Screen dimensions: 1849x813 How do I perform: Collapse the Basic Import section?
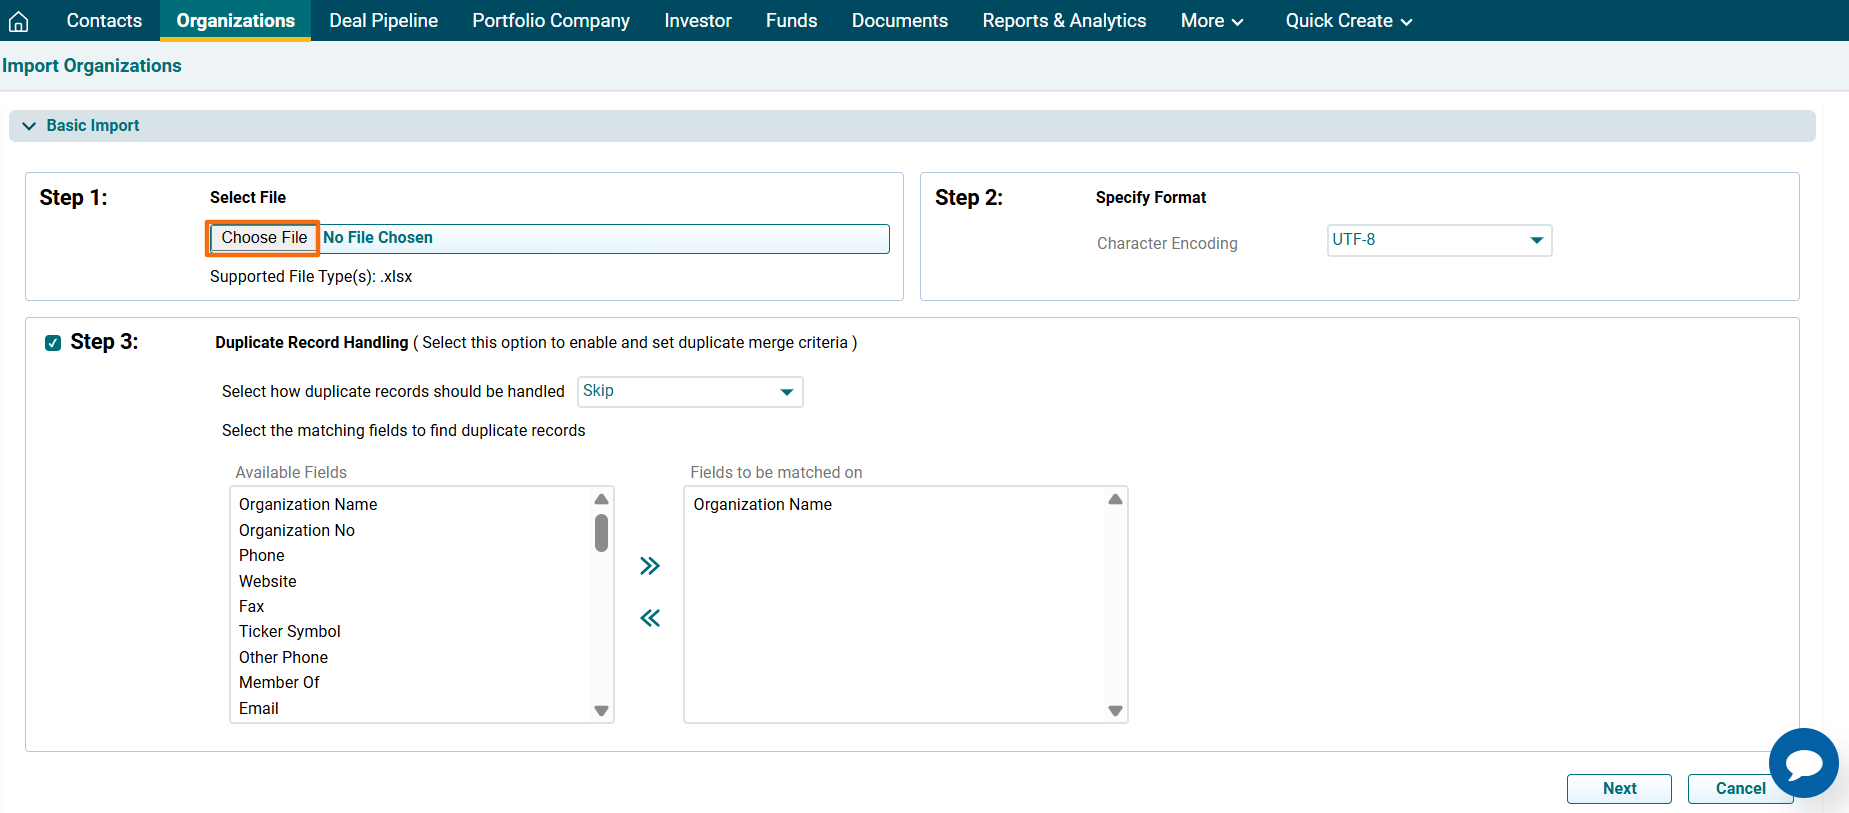click(x=30, y=126)
